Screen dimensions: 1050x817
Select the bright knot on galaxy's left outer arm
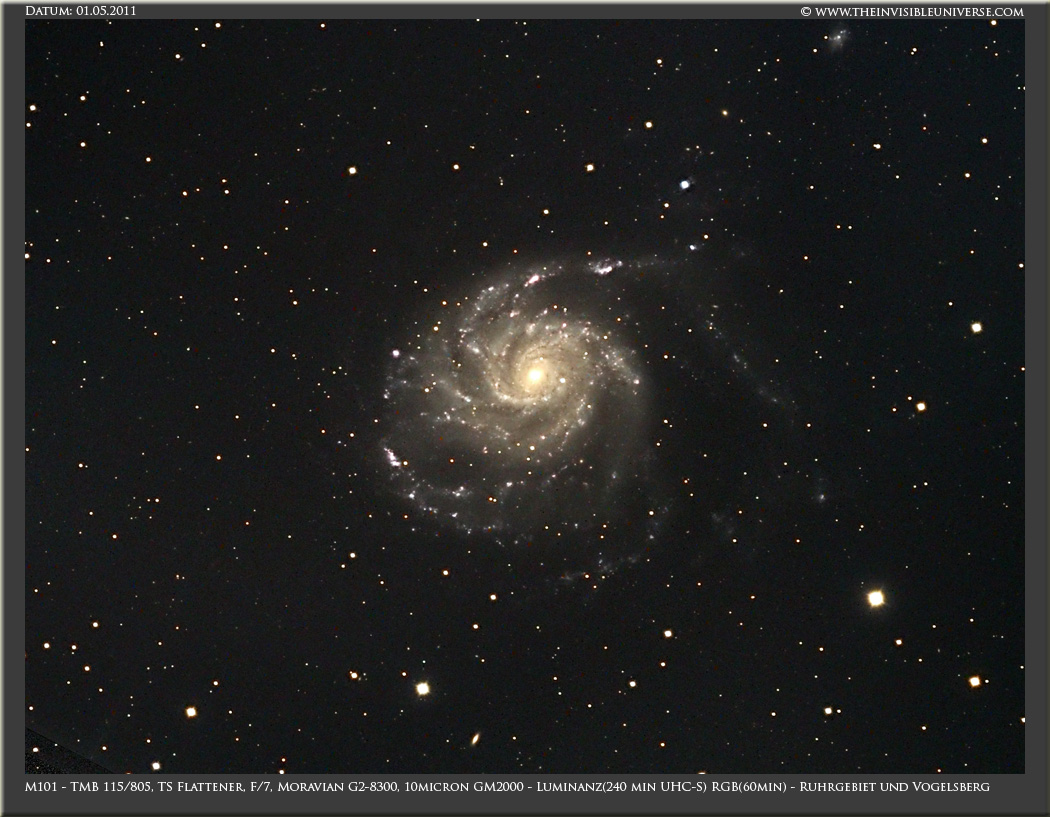click(x=392, y=457)
